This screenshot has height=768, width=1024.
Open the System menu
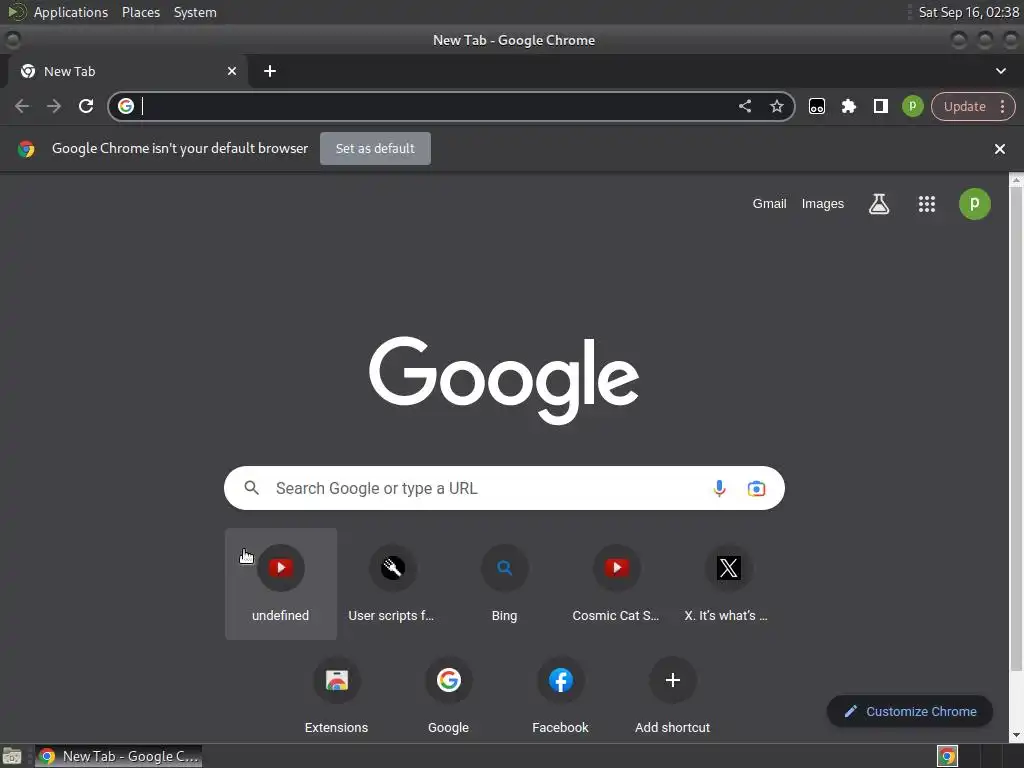click(195, 12)
